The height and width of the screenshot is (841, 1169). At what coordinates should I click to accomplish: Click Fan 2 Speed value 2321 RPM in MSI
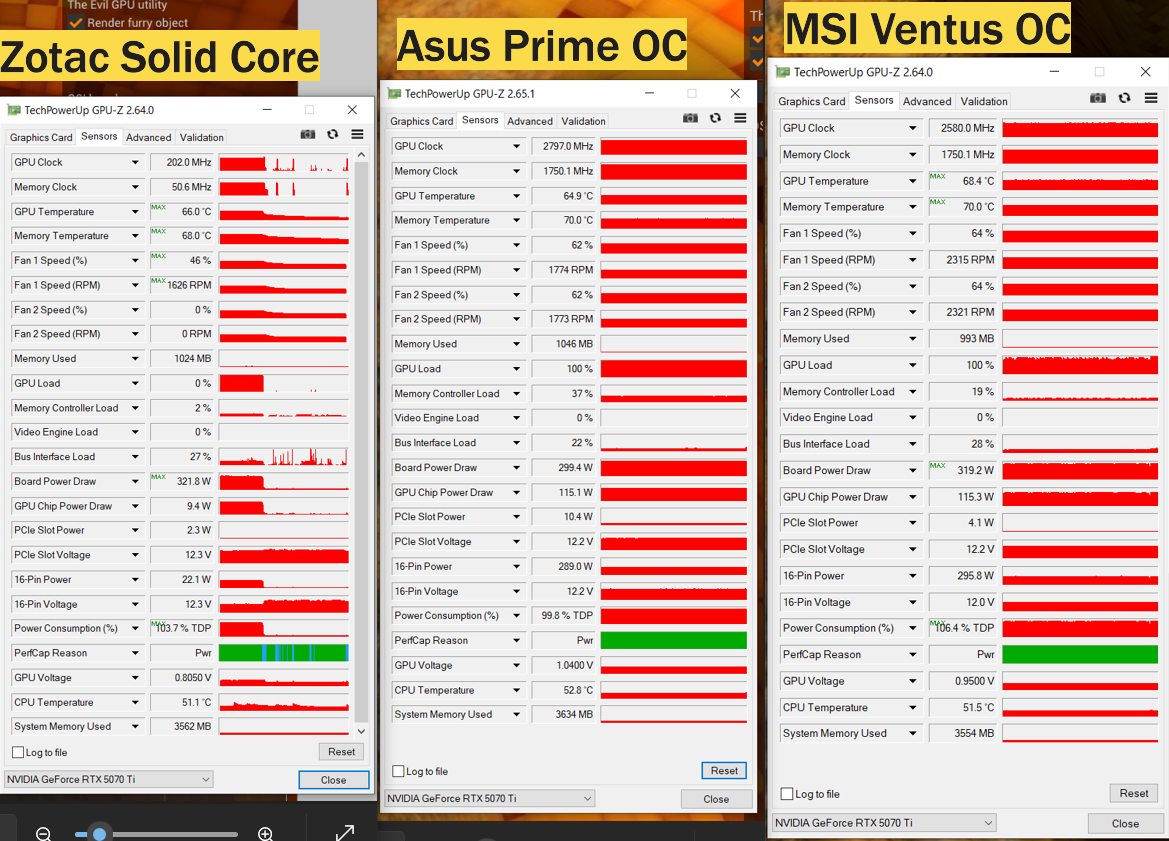tap(962, 312)
